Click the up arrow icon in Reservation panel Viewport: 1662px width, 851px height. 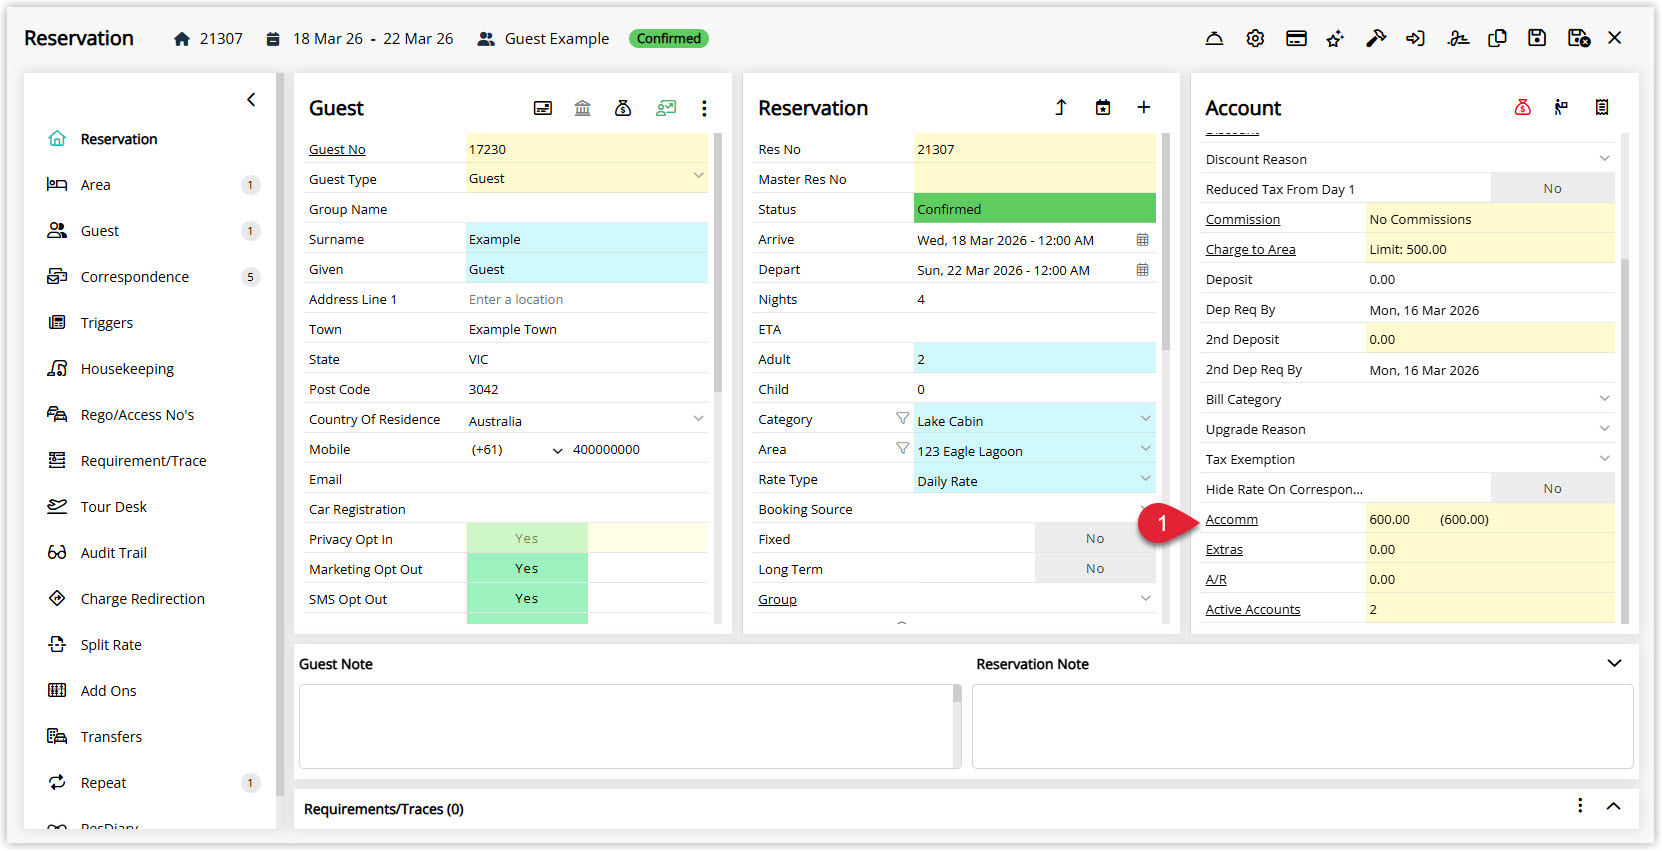point(1061,107)
